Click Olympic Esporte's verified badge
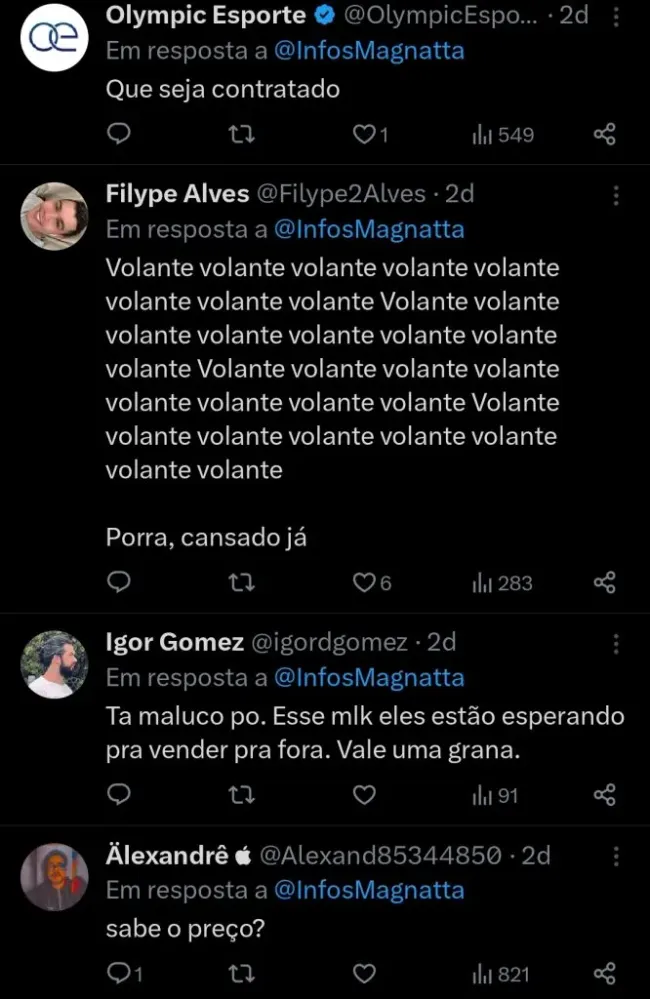Viewport: 650px width, 999px height. coord(322,15)
